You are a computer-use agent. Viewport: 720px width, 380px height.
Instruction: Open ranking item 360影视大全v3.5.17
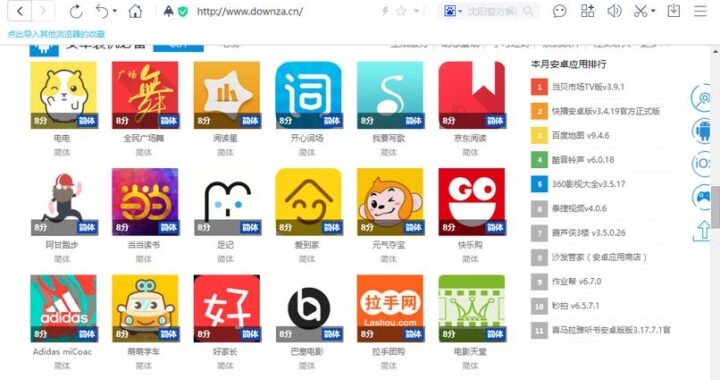pyautogui.click(x=588, y=184)
